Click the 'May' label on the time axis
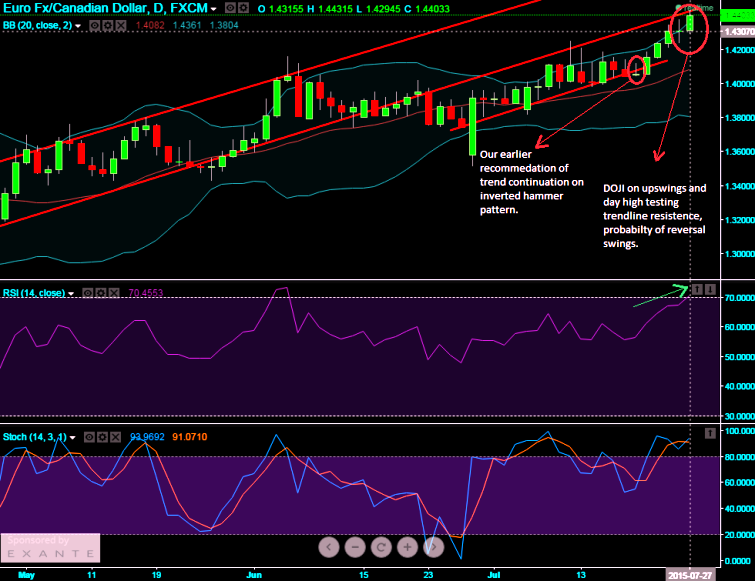This screenshot has height=581, width=755. click(26, 575)
